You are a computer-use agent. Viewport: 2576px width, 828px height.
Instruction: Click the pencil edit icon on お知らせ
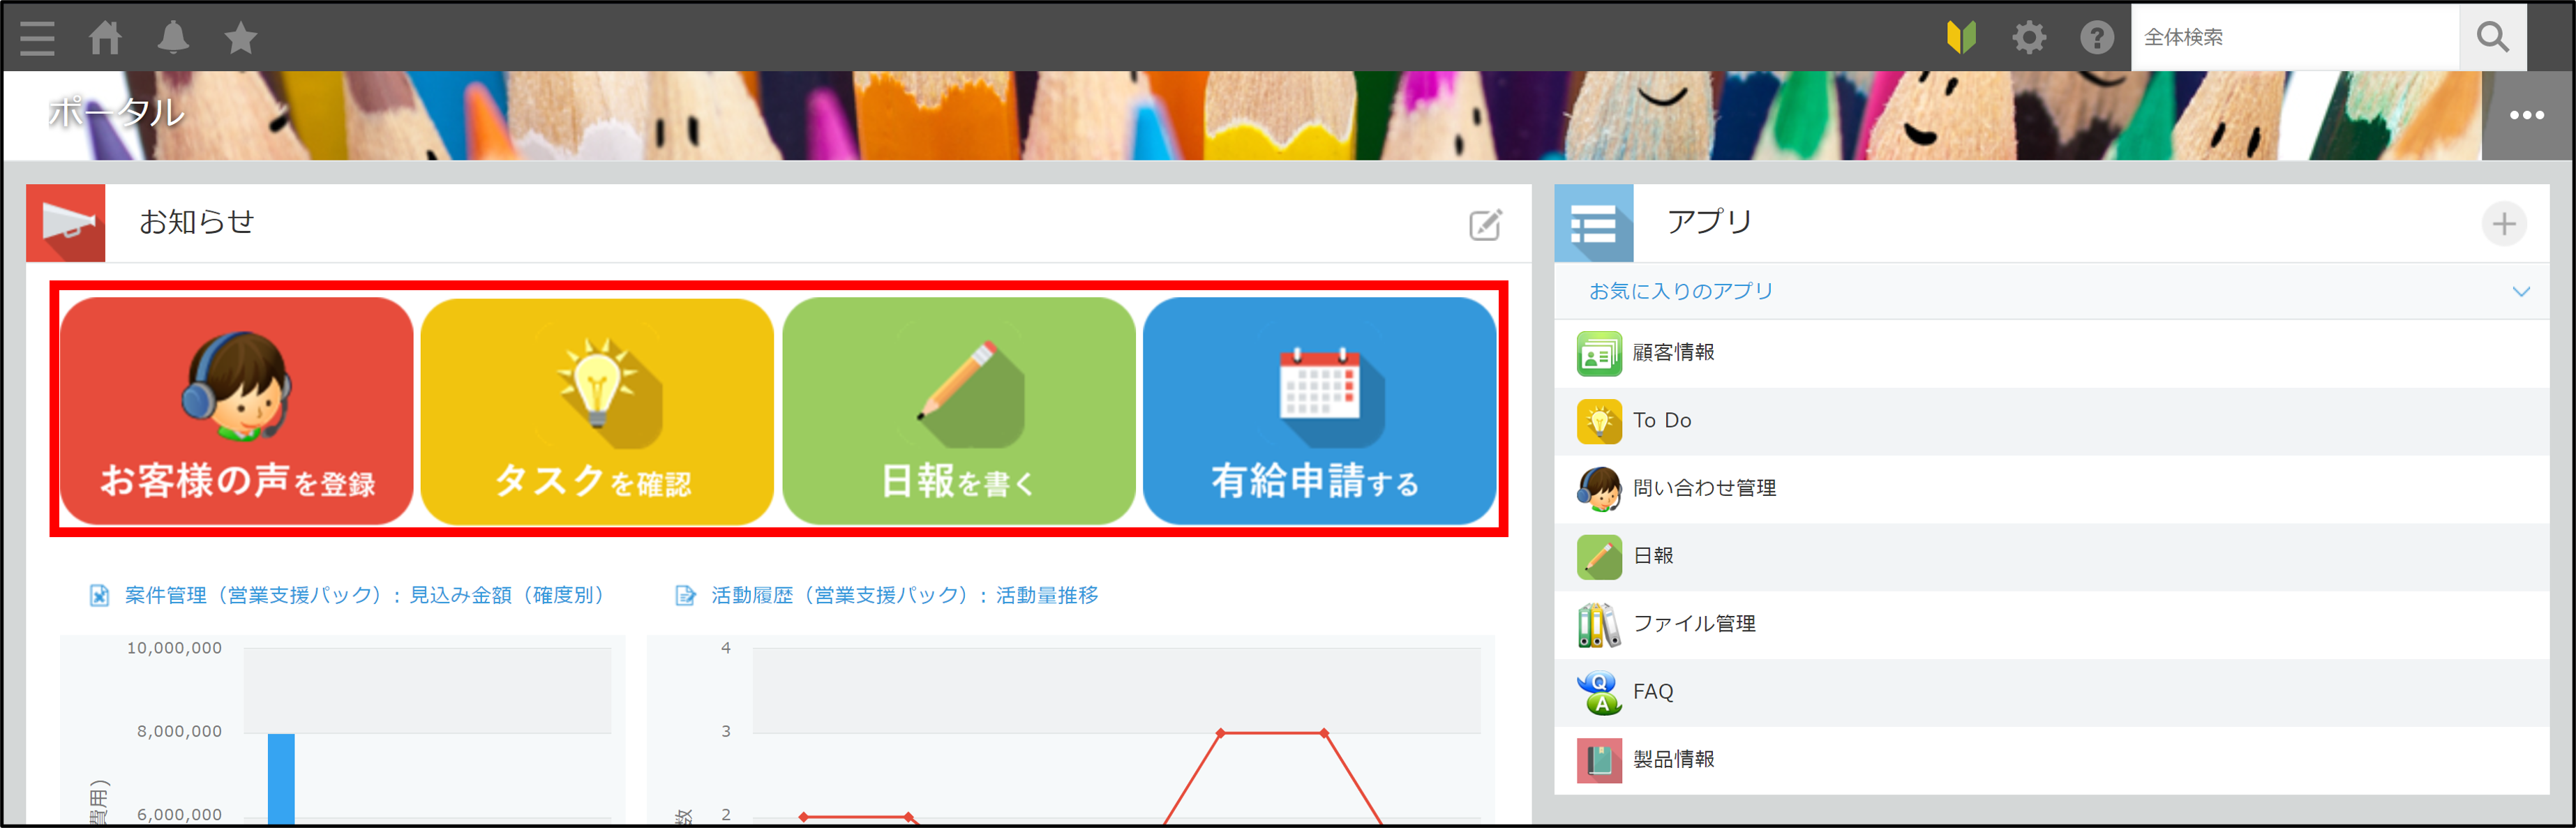(1485, 225)
